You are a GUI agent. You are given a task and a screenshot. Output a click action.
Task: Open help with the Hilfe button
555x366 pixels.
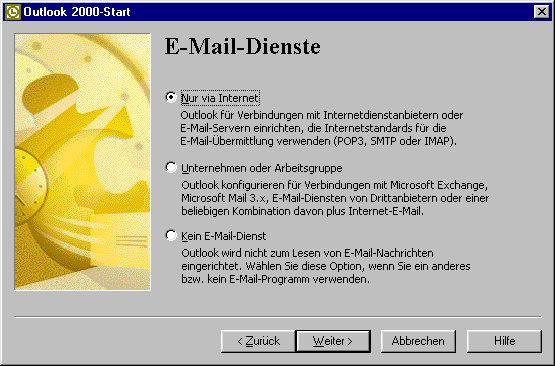pos(504,341)
